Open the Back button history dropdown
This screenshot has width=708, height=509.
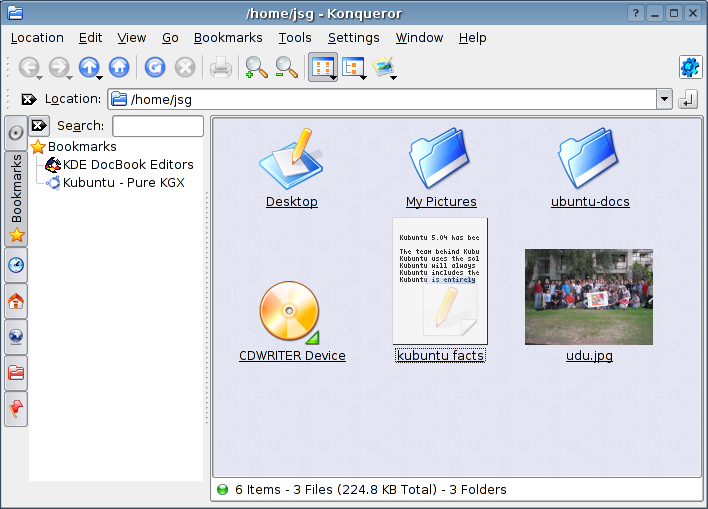40,78
